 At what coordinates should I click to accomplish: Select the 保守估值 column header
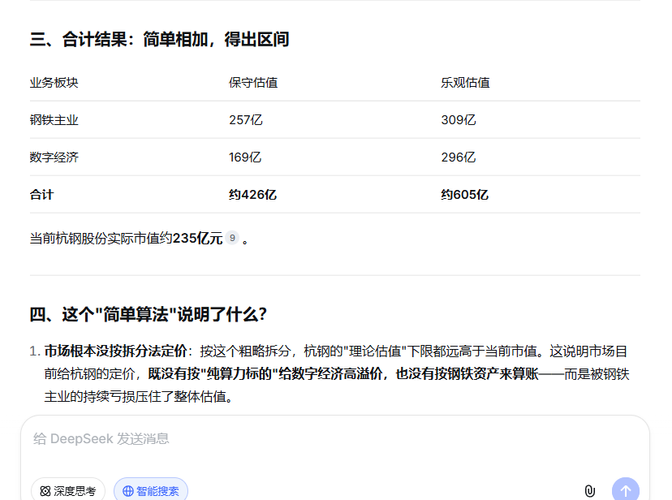coord(253,83)
